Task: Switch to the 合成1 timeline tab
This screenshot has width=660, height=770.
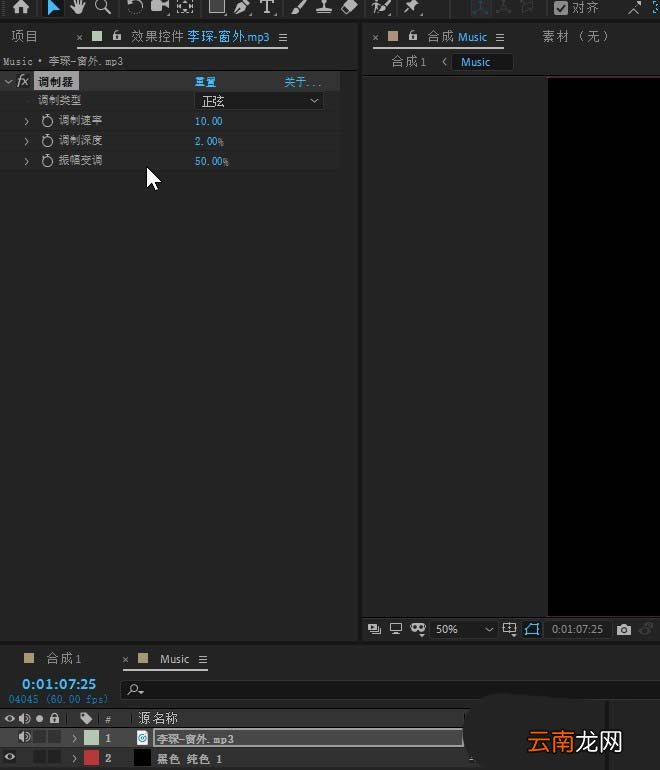Action: (63, 659)
